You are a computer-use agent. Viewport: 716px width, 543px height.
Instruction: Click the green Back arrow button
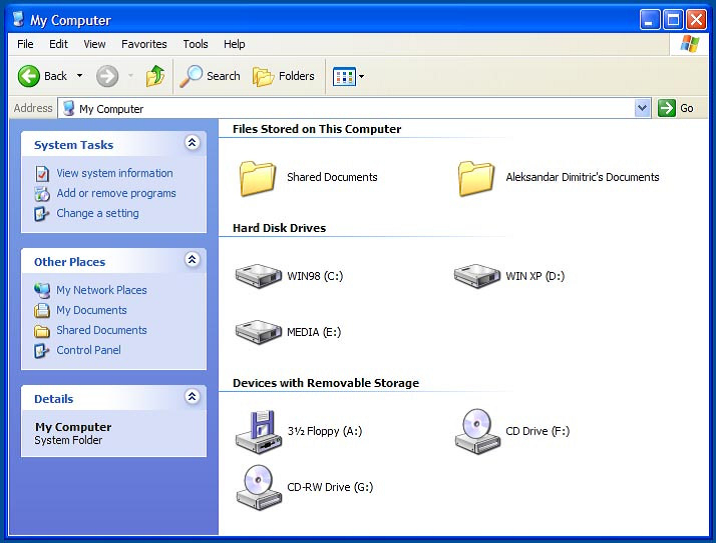(x=29, y=76)
